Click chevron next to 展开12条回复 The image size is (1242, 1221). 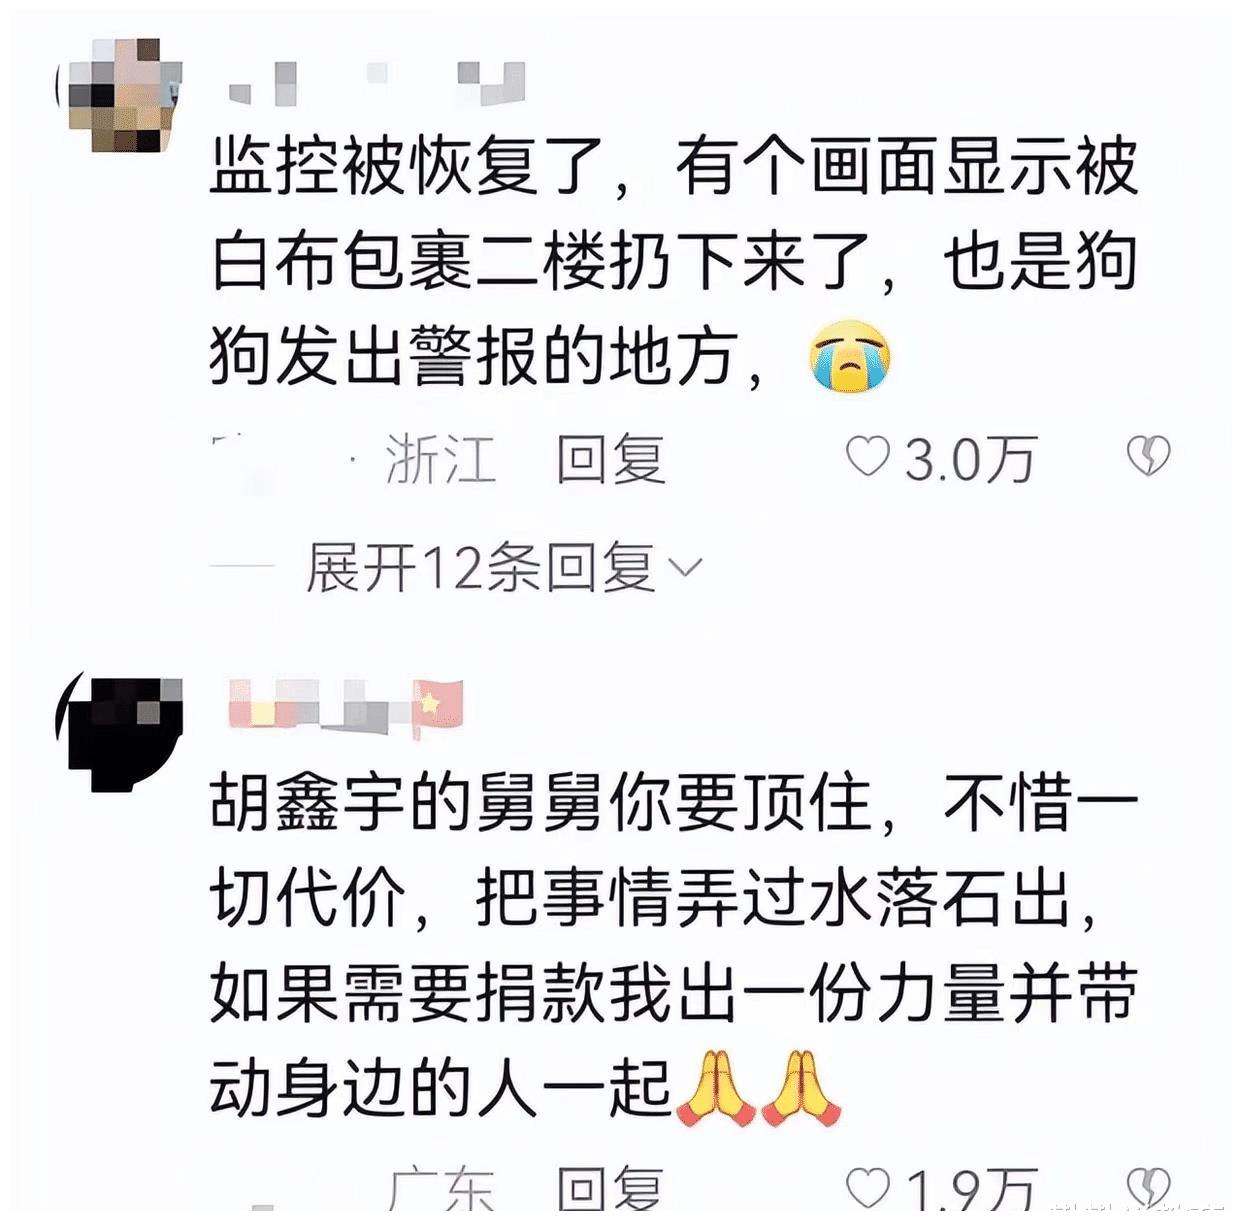pos(685,569)
